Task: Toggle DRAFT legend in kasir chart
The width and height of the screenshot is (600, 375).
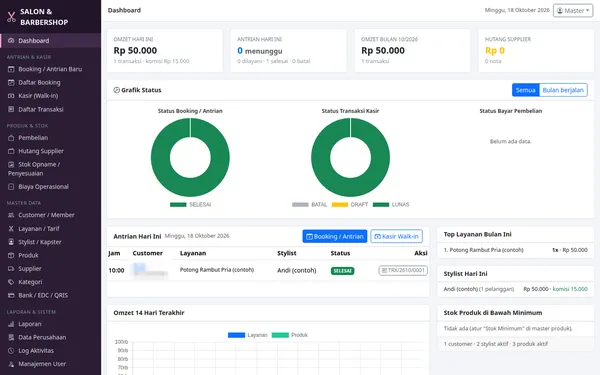Action: (350, 205)
